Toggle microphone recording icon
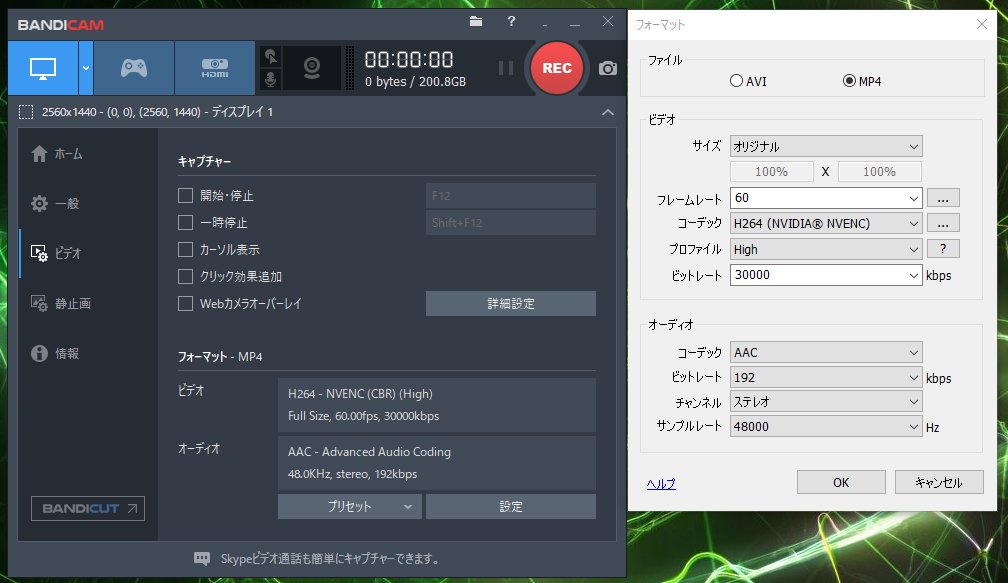Image resolution: width=1008 pixels, height=583 pixels. (271, 80)
